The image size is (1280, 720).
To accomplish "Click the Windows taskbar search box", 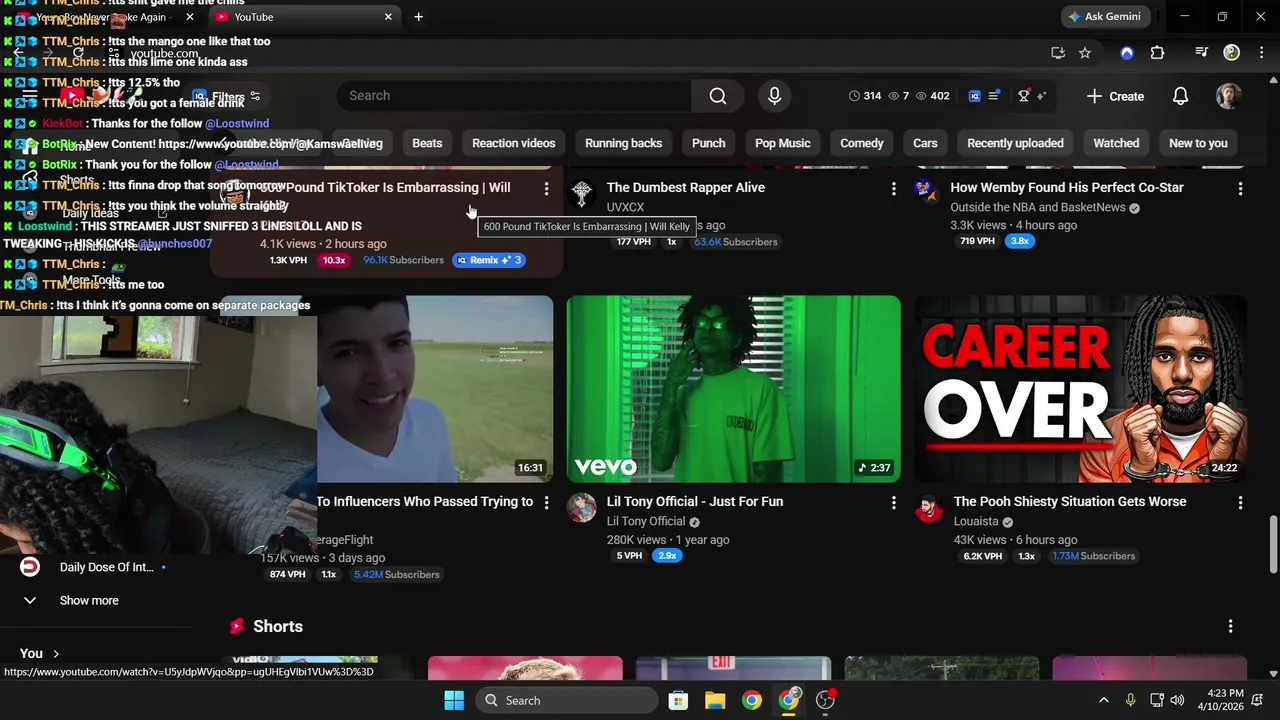I will [569, 700].
